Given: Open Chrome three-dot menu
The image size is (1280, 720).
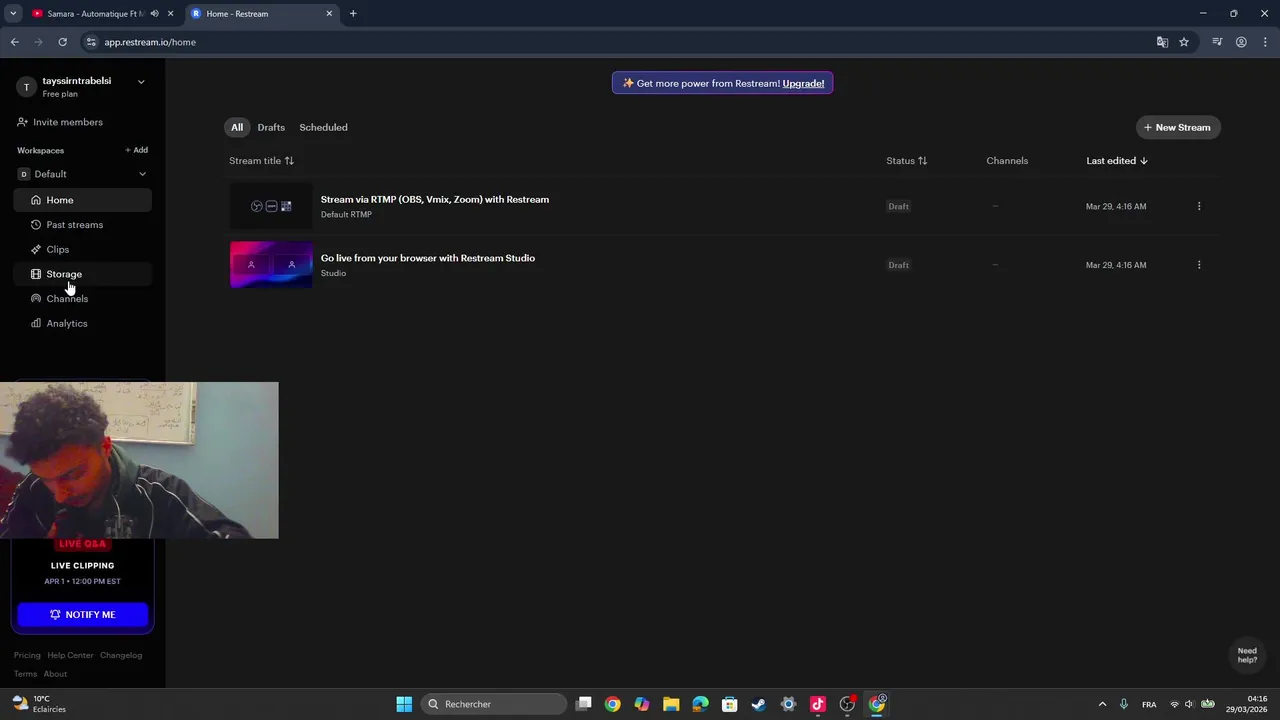Looking at the screenshot, I should coord(1265,42).
